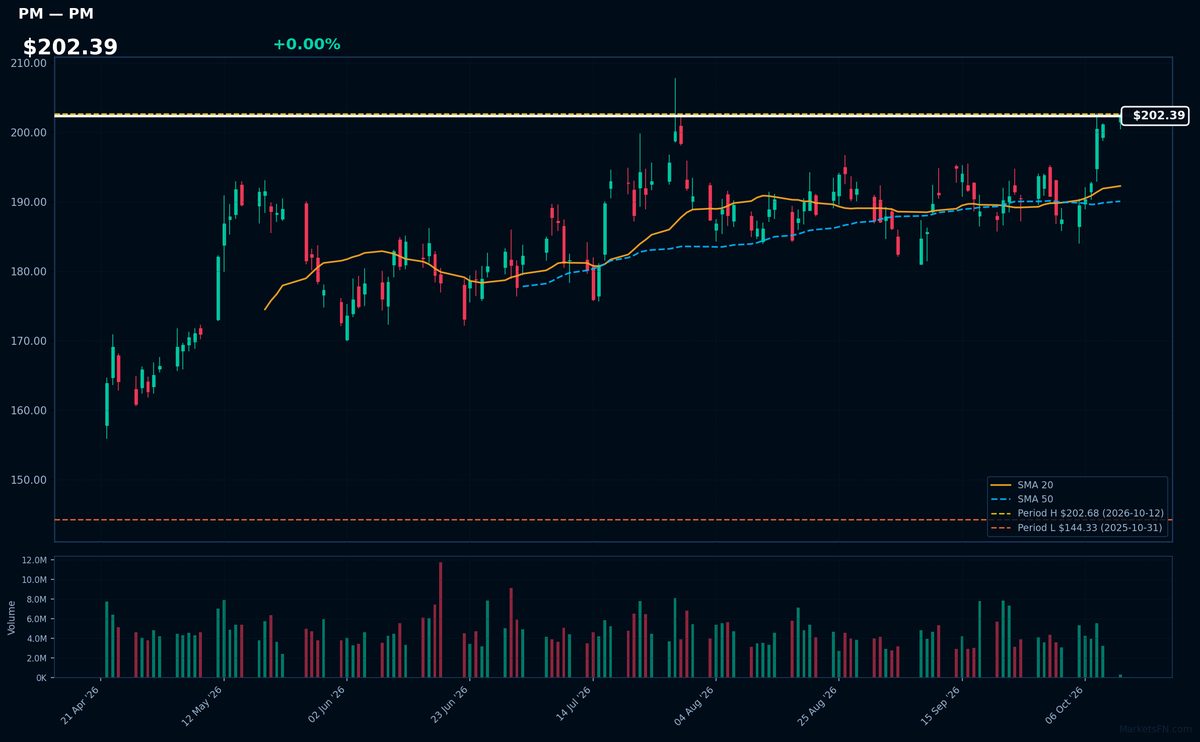1200x742 pixels.
Task: Click the 02 Jun '26 date label
Action: pyautogui.click(x=328, y=705)
